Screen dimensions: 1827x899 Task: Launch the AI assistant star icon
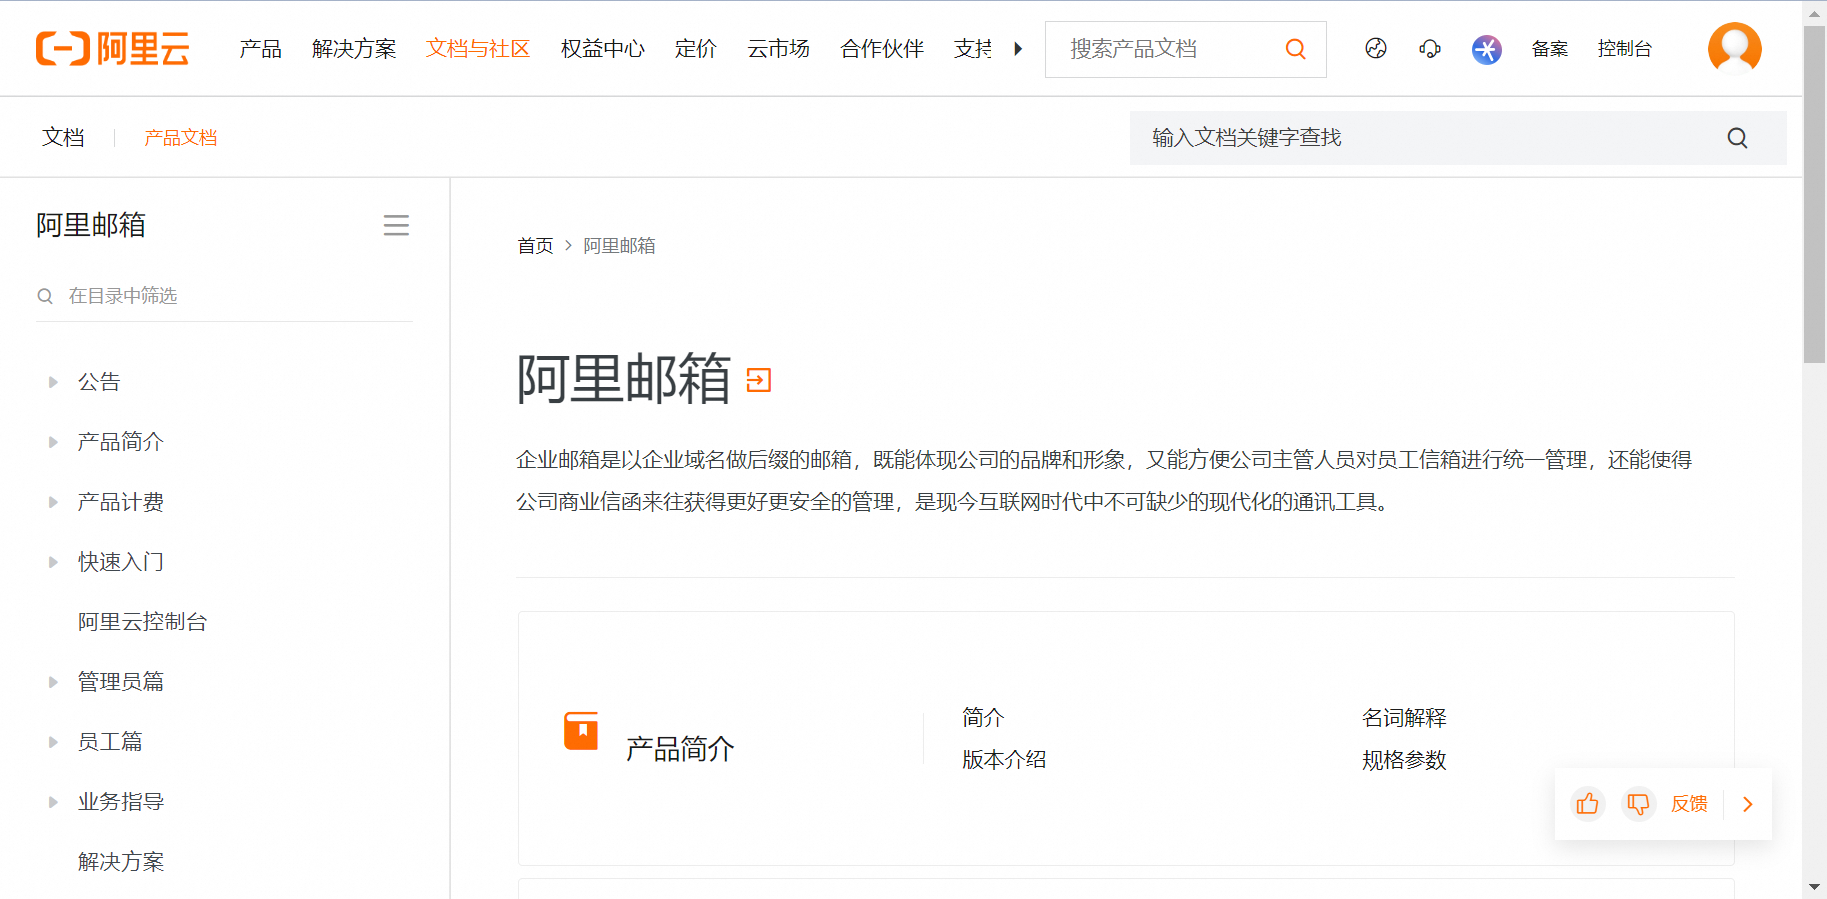pos(1487,49)
